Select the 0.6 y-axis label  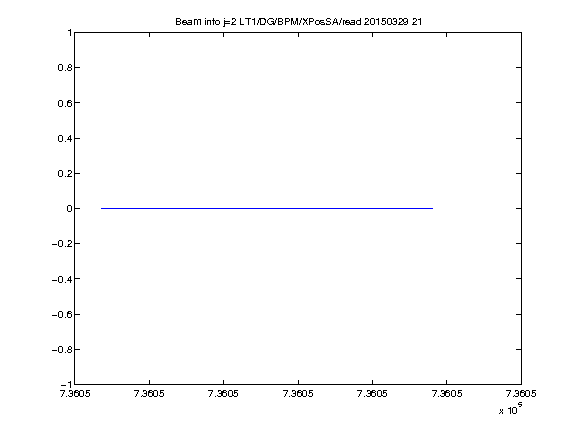point(65,103)
